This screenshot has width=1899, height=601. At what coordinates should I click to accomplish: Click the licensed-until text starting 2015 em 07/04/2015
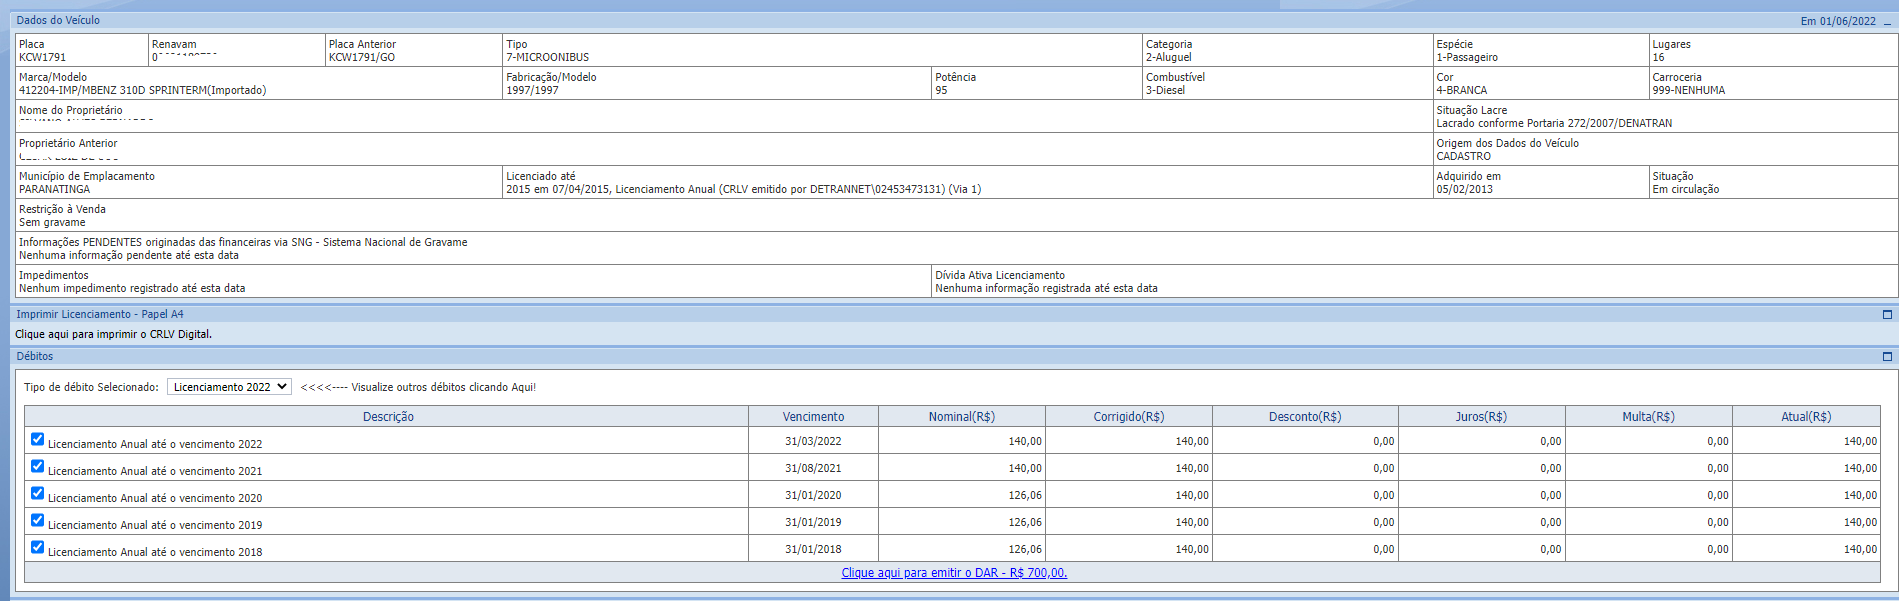[x=743, y=189]
